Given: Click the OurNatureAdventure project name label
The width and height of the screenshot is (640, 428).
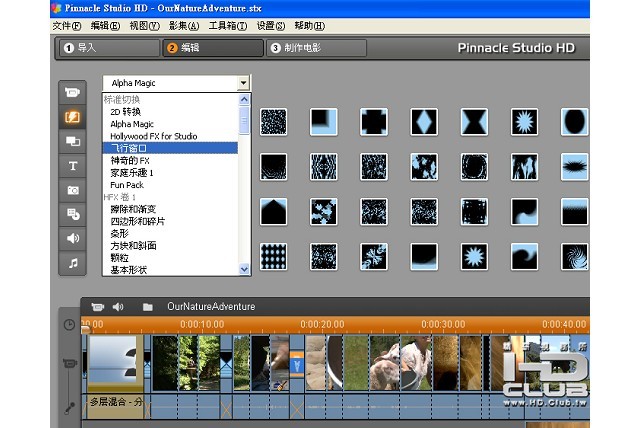Looking at the screenshot, I should coord(211,306).
